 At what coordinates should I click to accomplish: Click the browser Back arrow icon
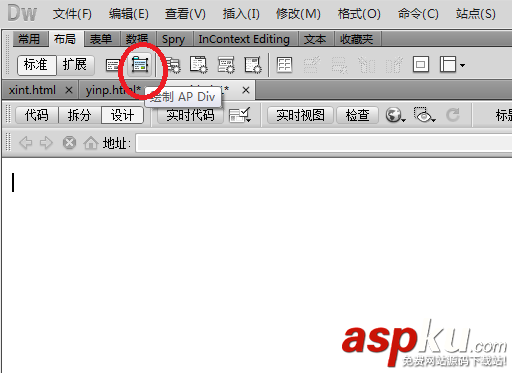pos(26,143)
